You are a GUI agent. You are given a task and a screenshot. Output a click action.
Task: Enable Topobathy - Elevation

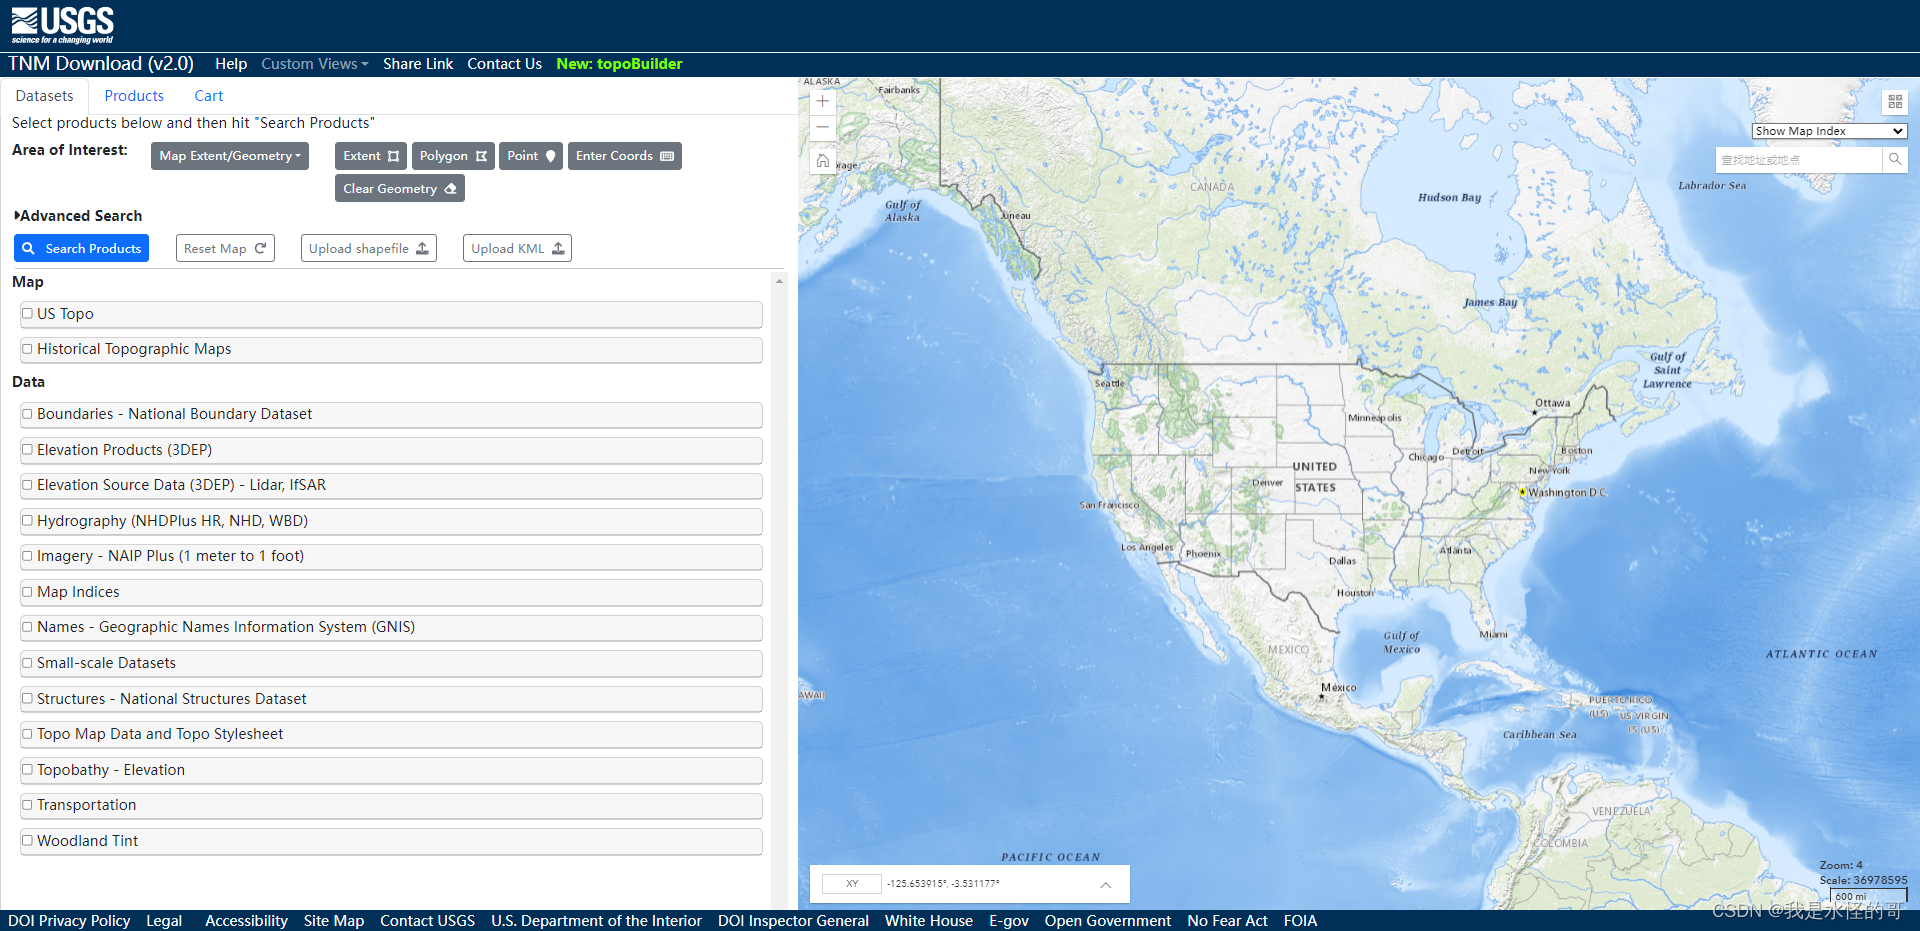[28, 770]
